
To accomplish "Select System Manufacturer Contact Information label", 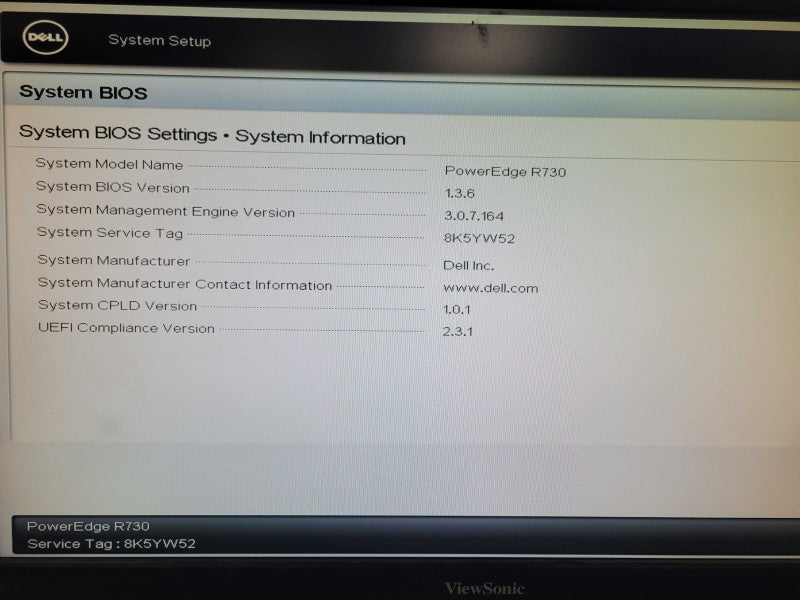I will (185, 284).
